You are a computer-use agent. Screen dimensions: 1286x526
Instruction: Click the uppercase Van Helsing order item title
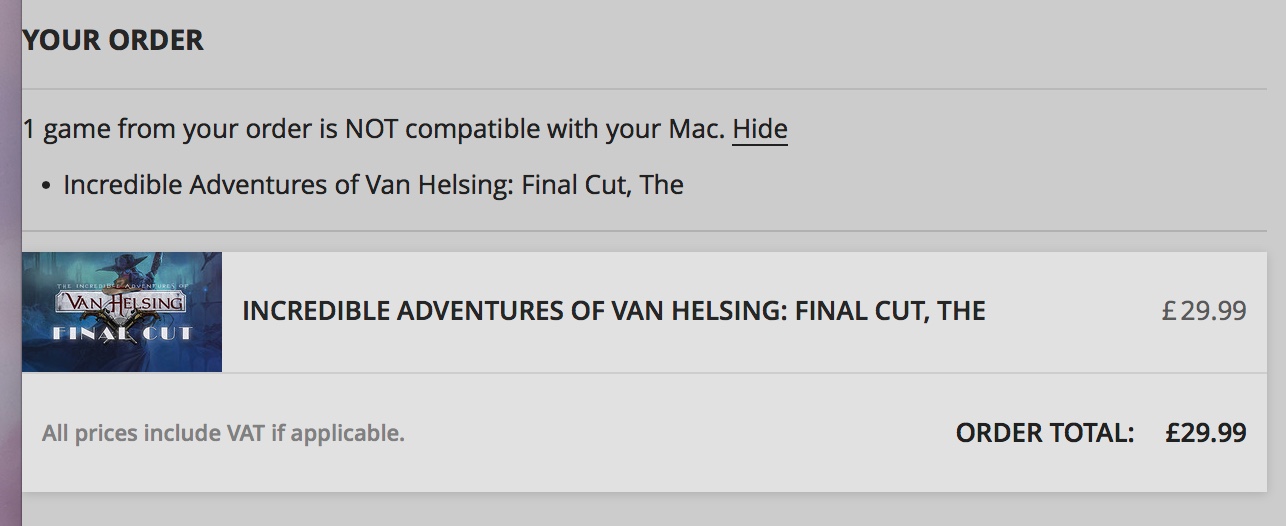[613, 311]
